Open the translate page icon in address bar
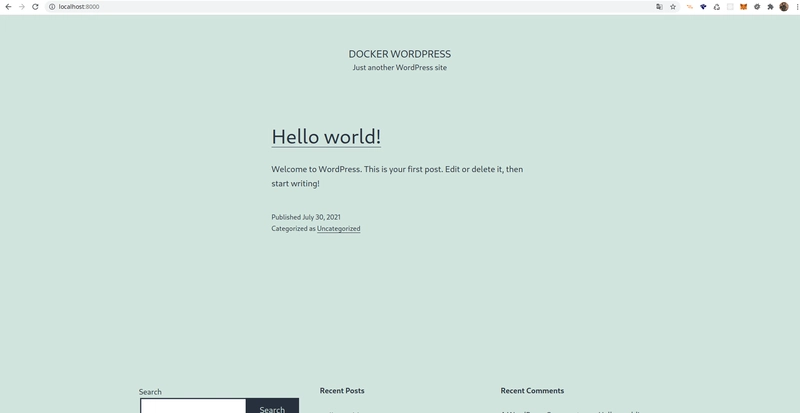Image resolution: width=800 pixels, height=413 pixels. click(659, 7)
